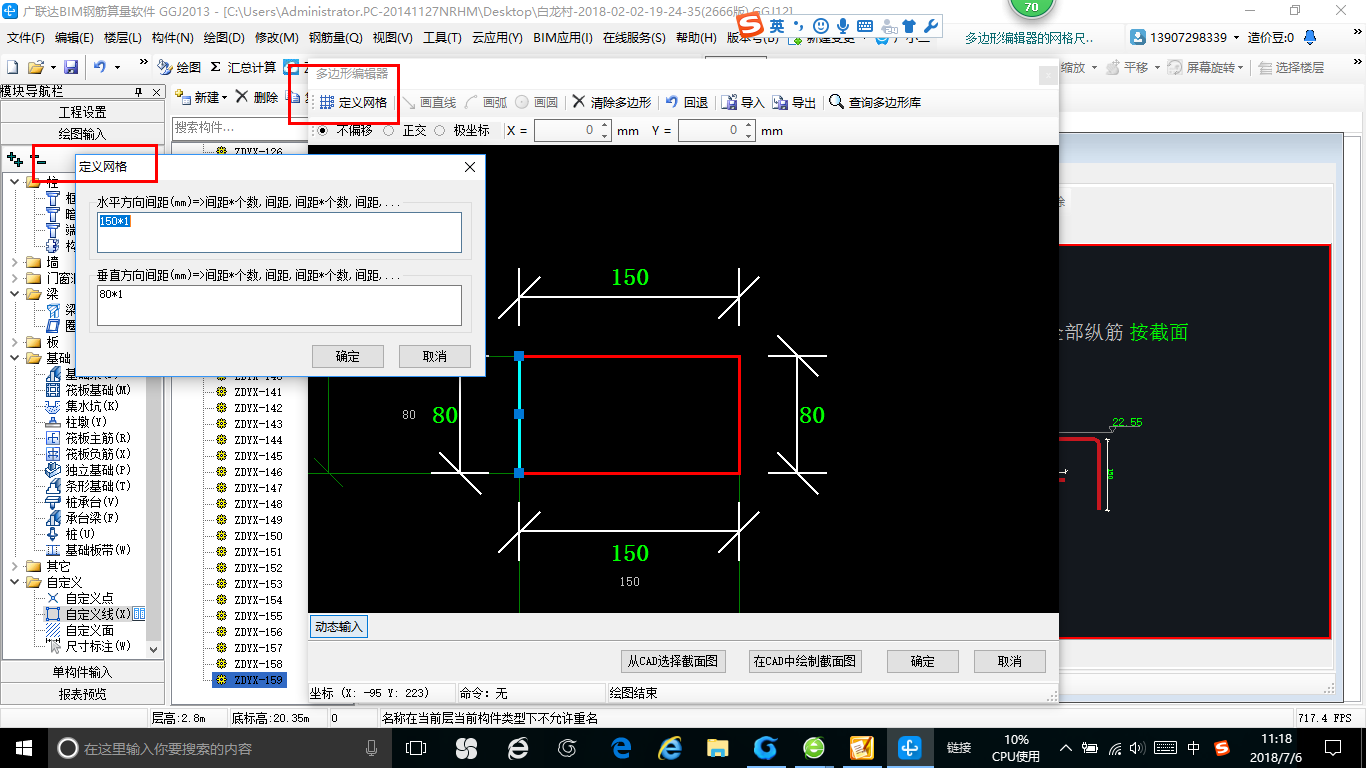
Task: Click 定义网格 grid icon in polygon editor
Action: [x=327, y=102]
